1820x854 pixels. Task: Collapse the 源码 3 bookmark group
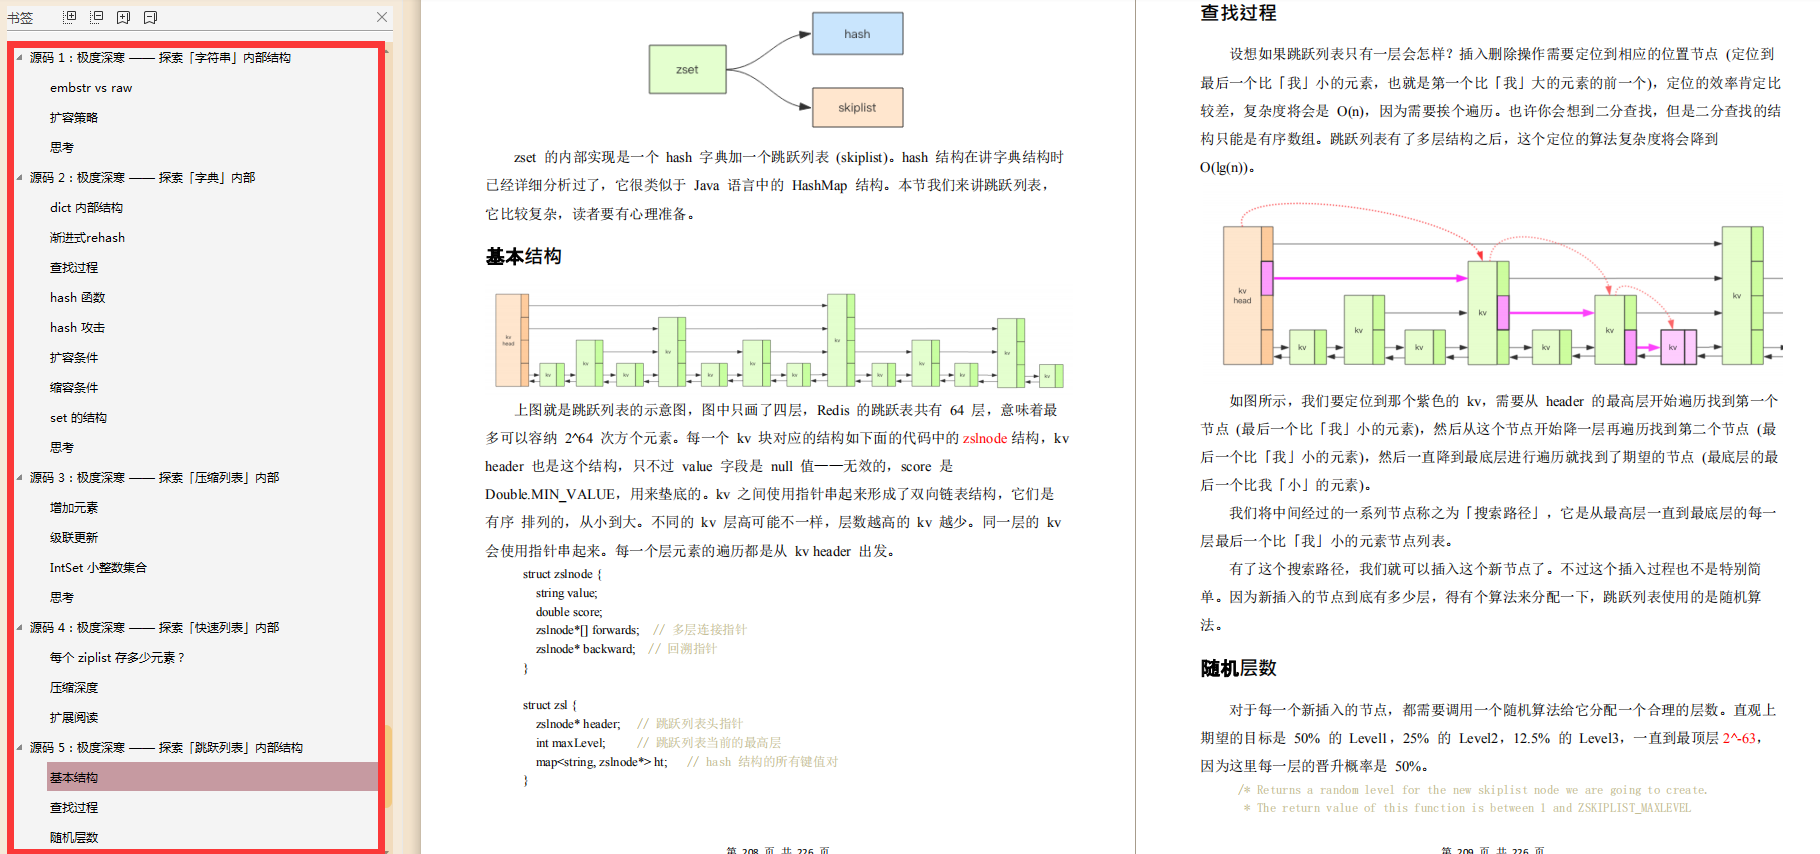(19, 477)
